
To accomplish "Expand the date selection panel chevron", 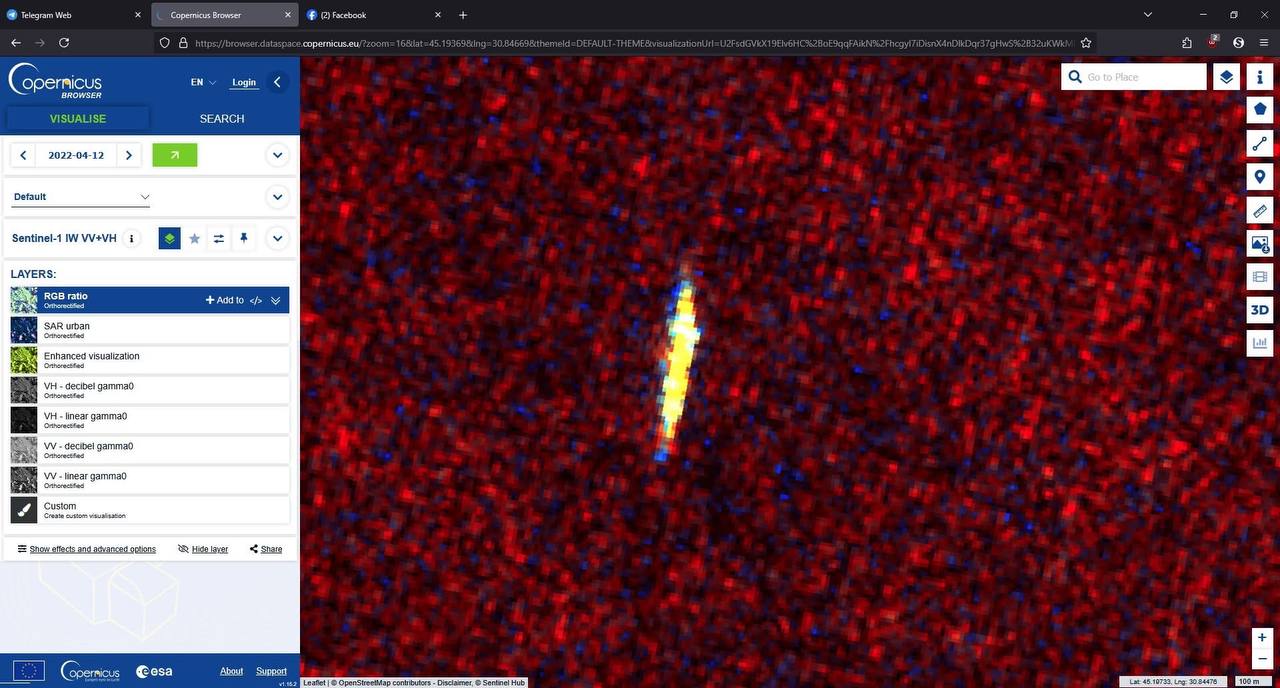I will (277, 155).
